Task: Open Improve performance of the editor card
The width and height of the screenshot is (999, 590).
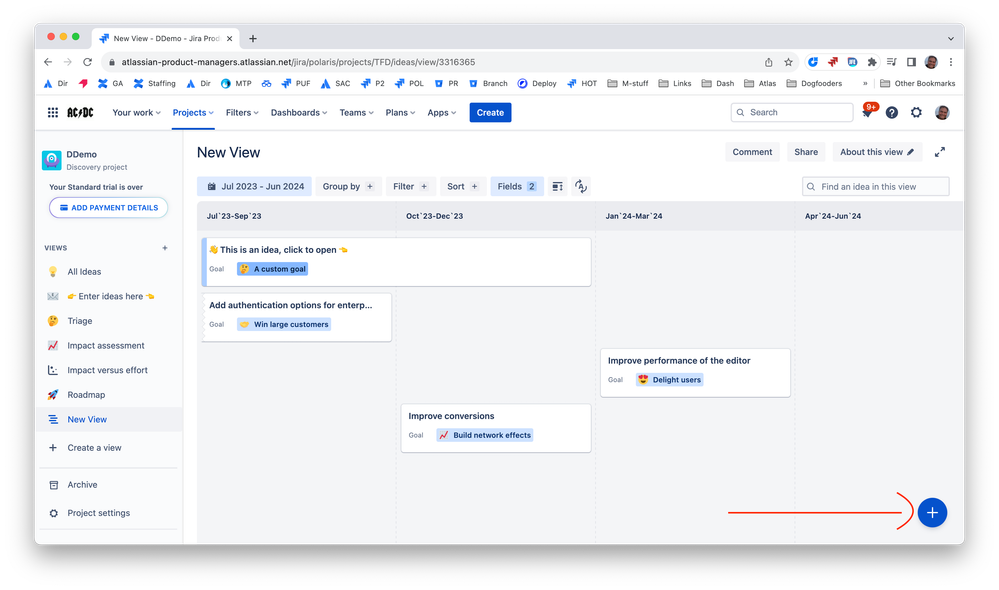Action: 695,372
